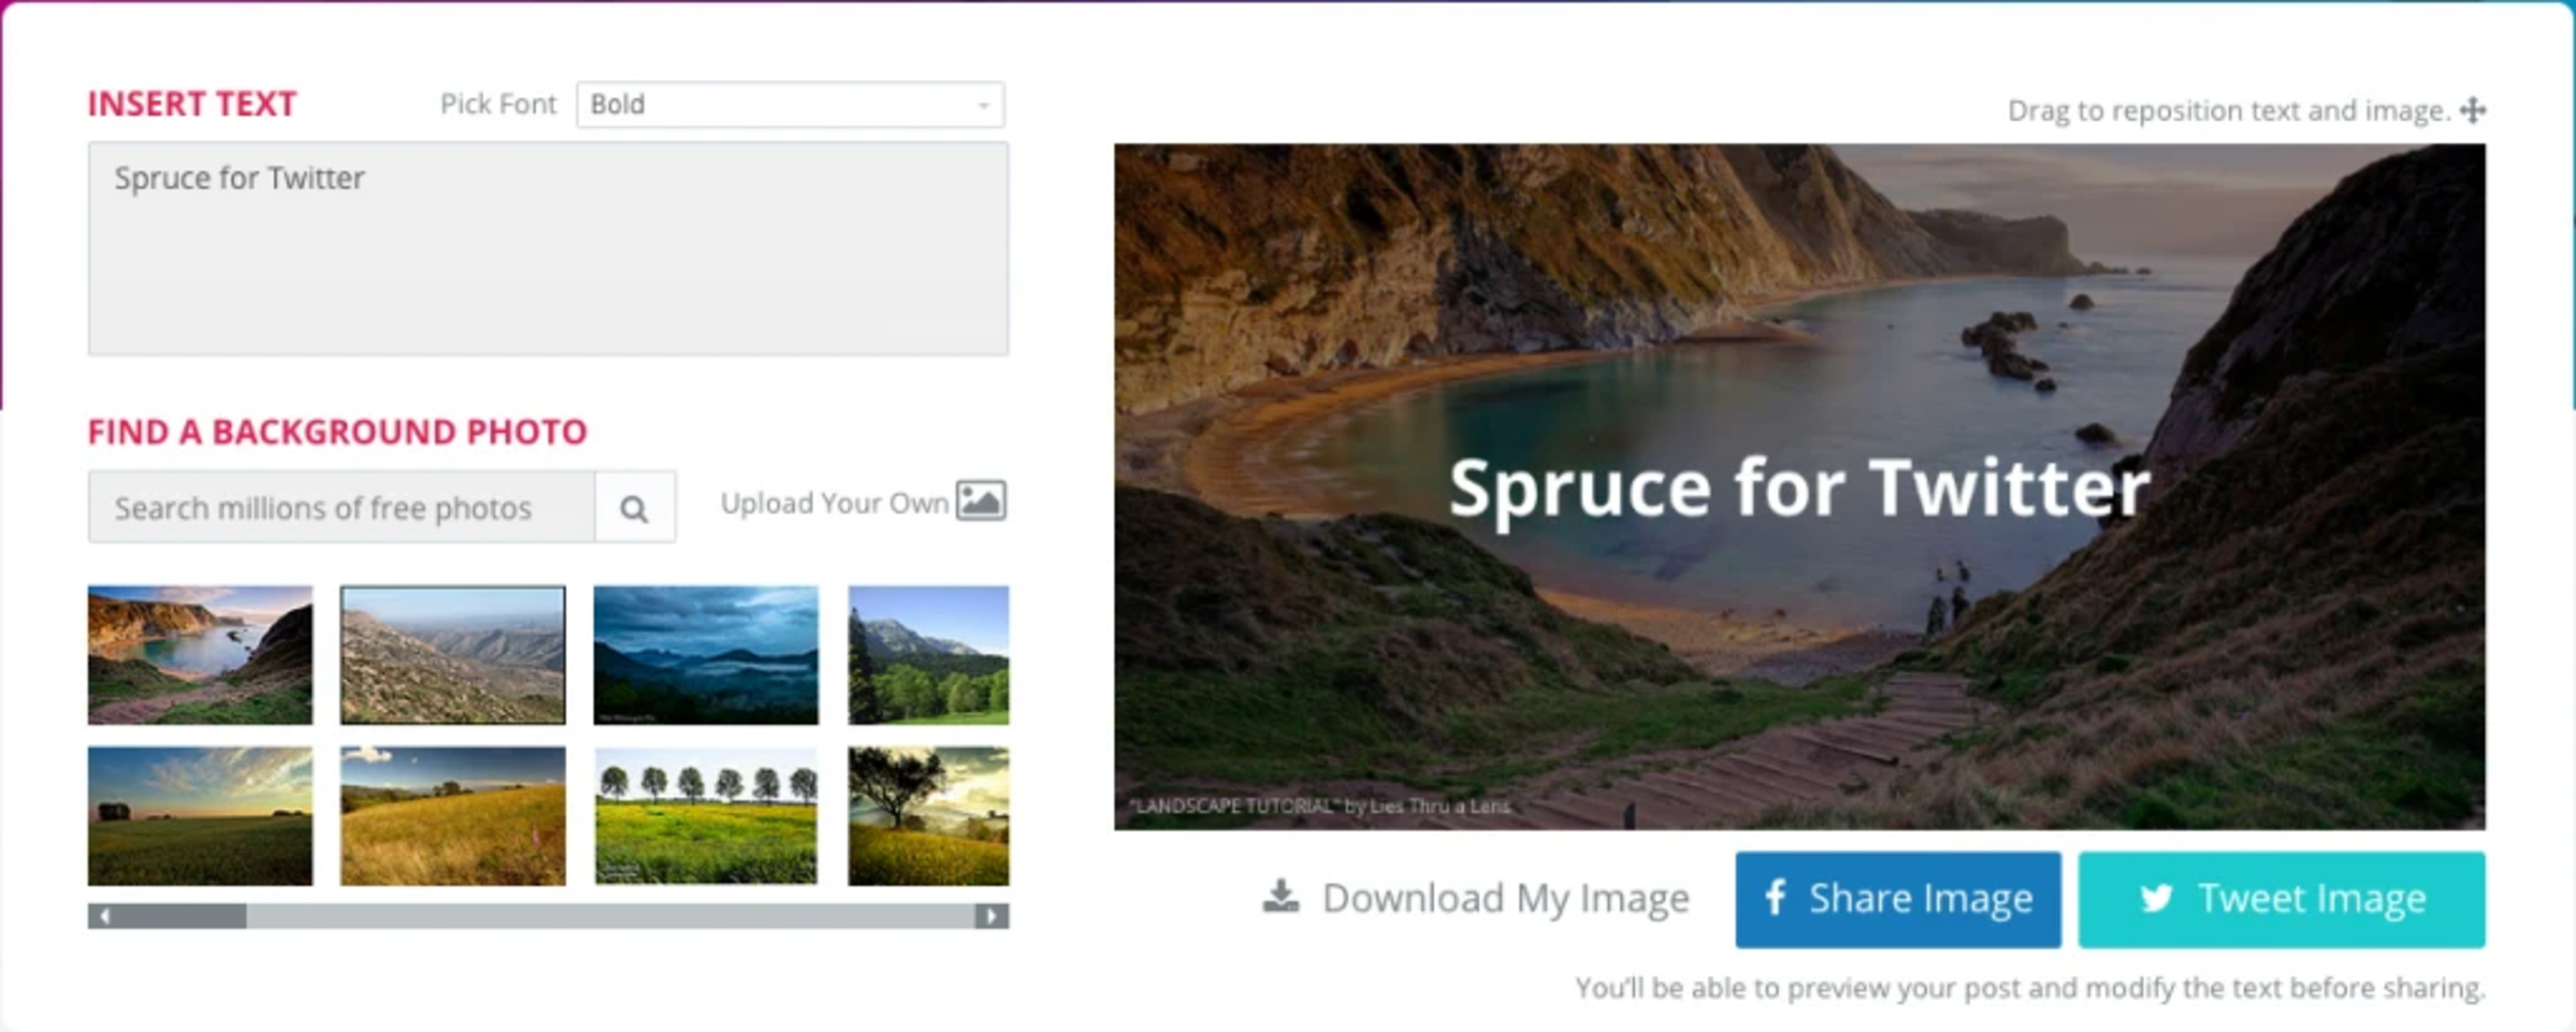Choose the blue misty mountains thumbnail

706,655
